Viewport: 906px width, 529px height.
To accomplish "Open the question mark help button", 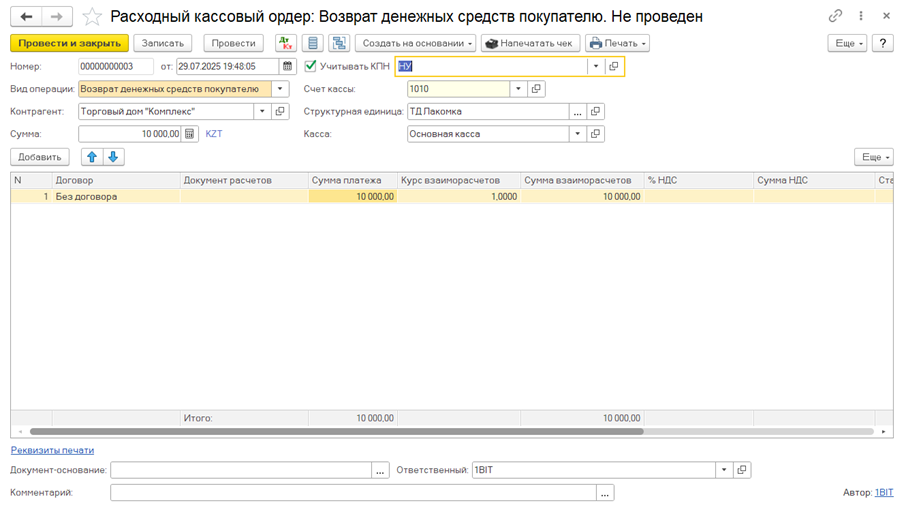I will click(x=882, y=43).
